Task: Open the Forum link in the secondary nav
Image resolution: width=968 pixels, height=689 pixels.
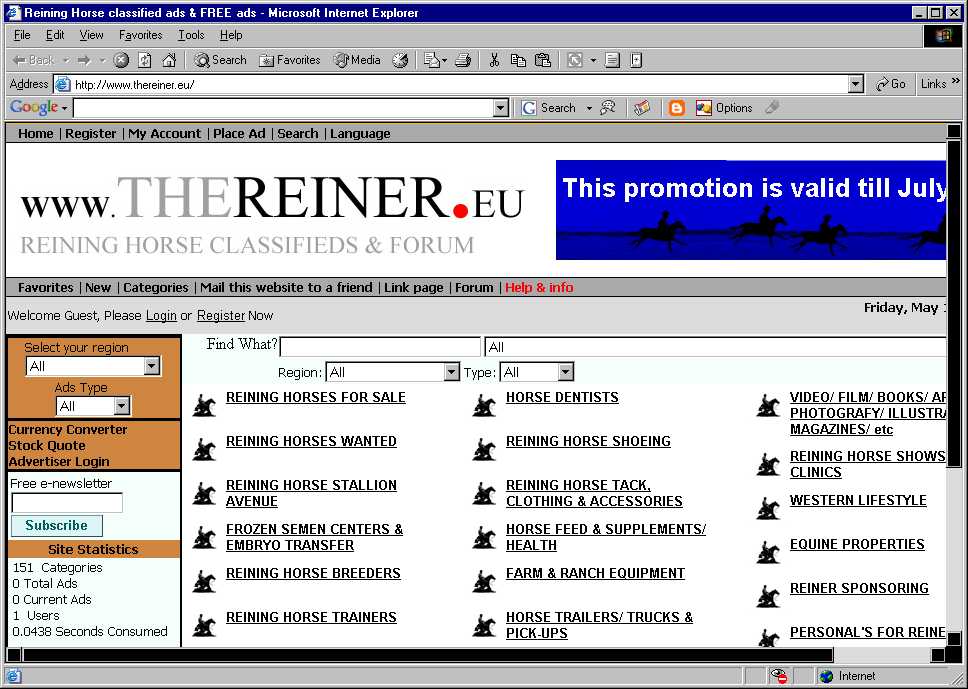Action: point(474,287)
